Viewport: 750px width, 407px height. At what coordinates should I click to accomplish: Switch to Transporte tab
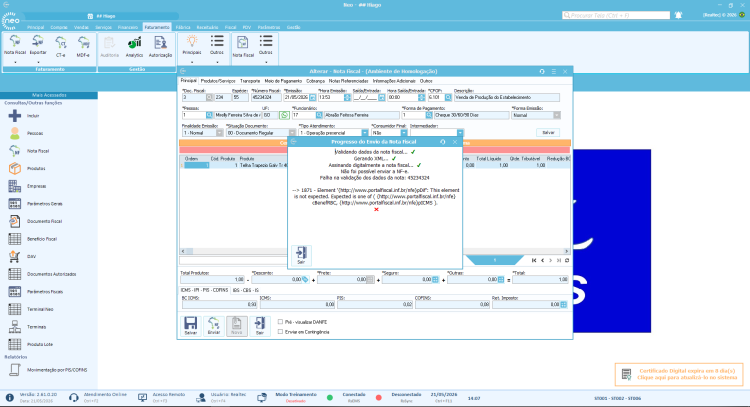click(x=250, y=81)
